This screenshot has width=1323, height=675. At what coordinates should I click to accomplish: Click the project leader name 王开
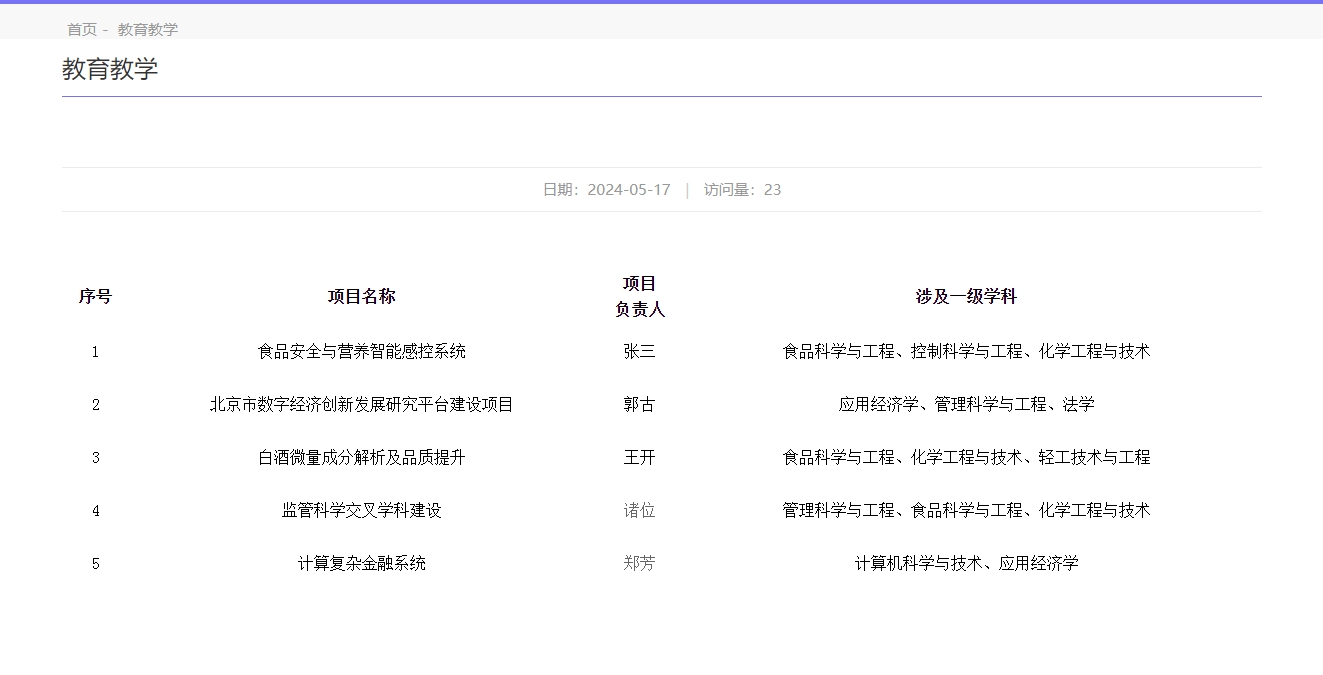coord(639,458)
